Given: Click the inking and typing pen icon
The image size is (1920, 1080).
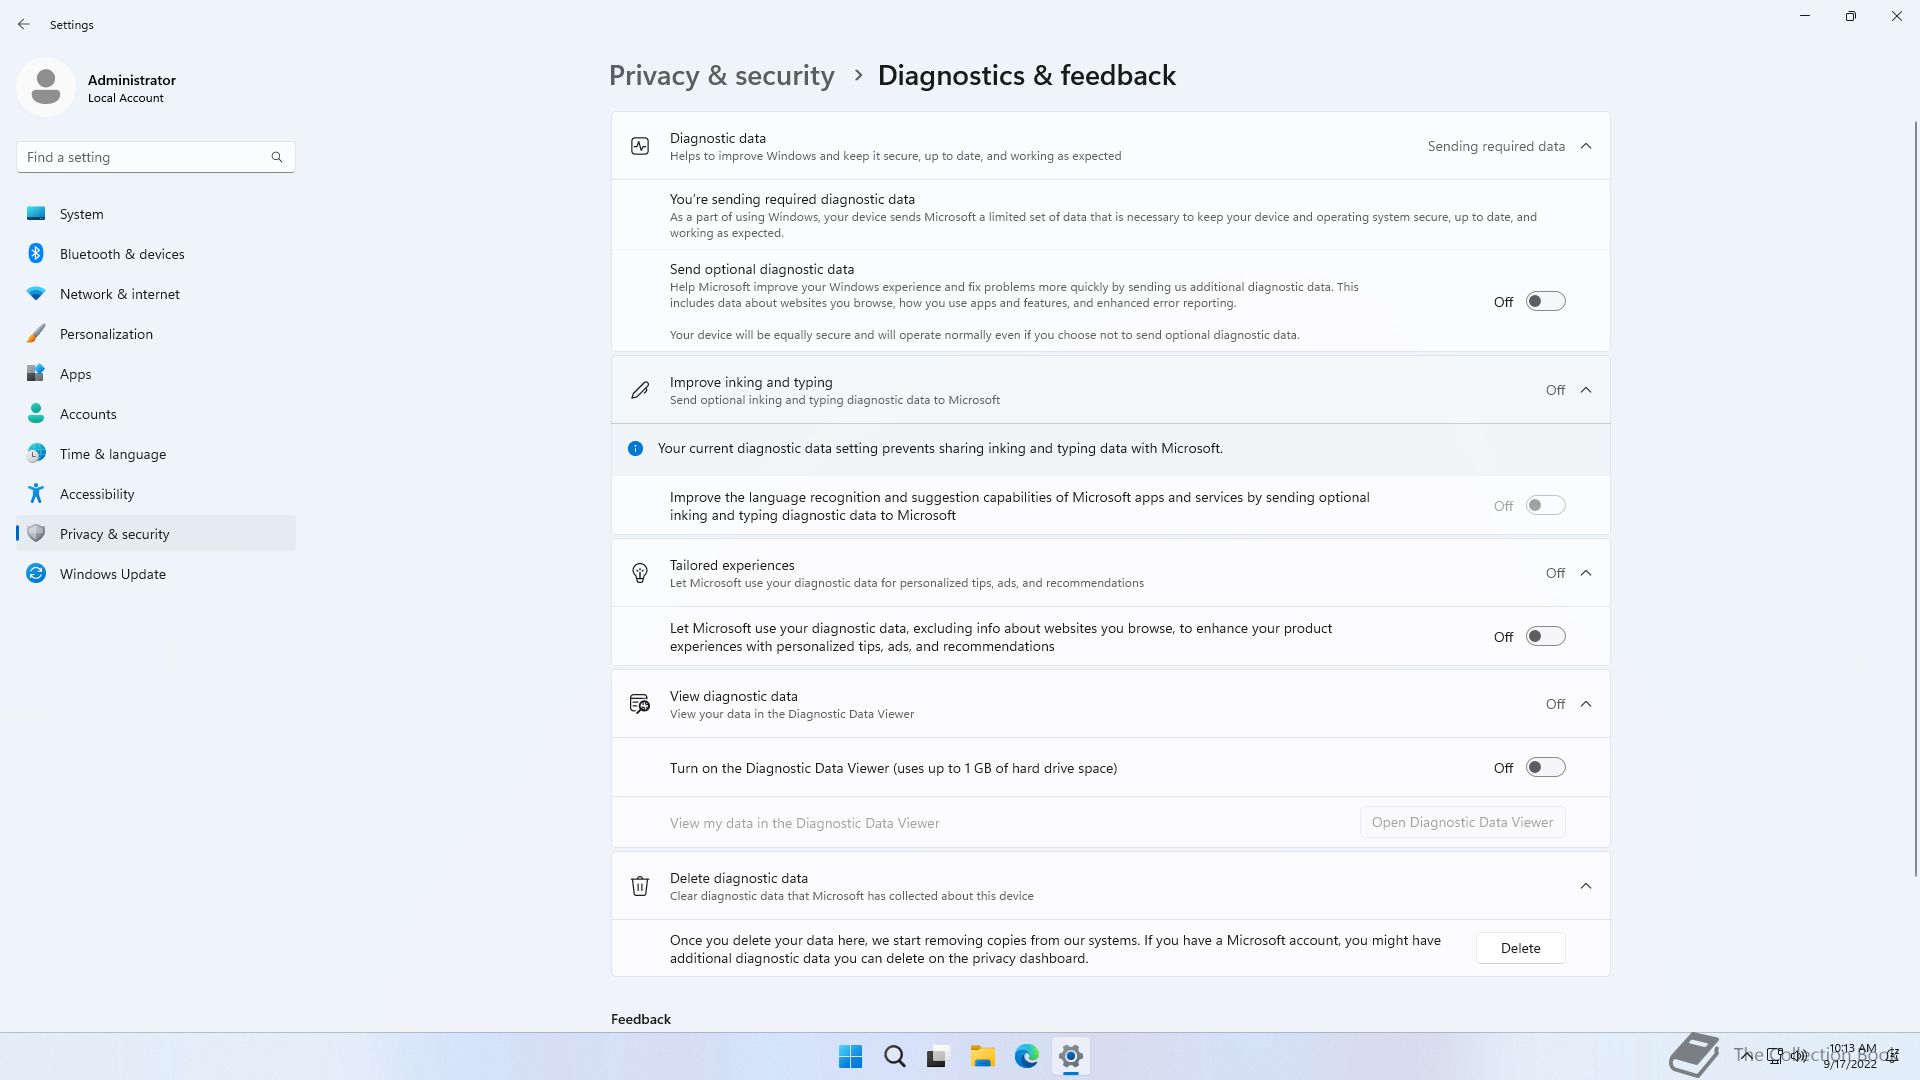Looking at the screenshot, I should tap(640, 391).
